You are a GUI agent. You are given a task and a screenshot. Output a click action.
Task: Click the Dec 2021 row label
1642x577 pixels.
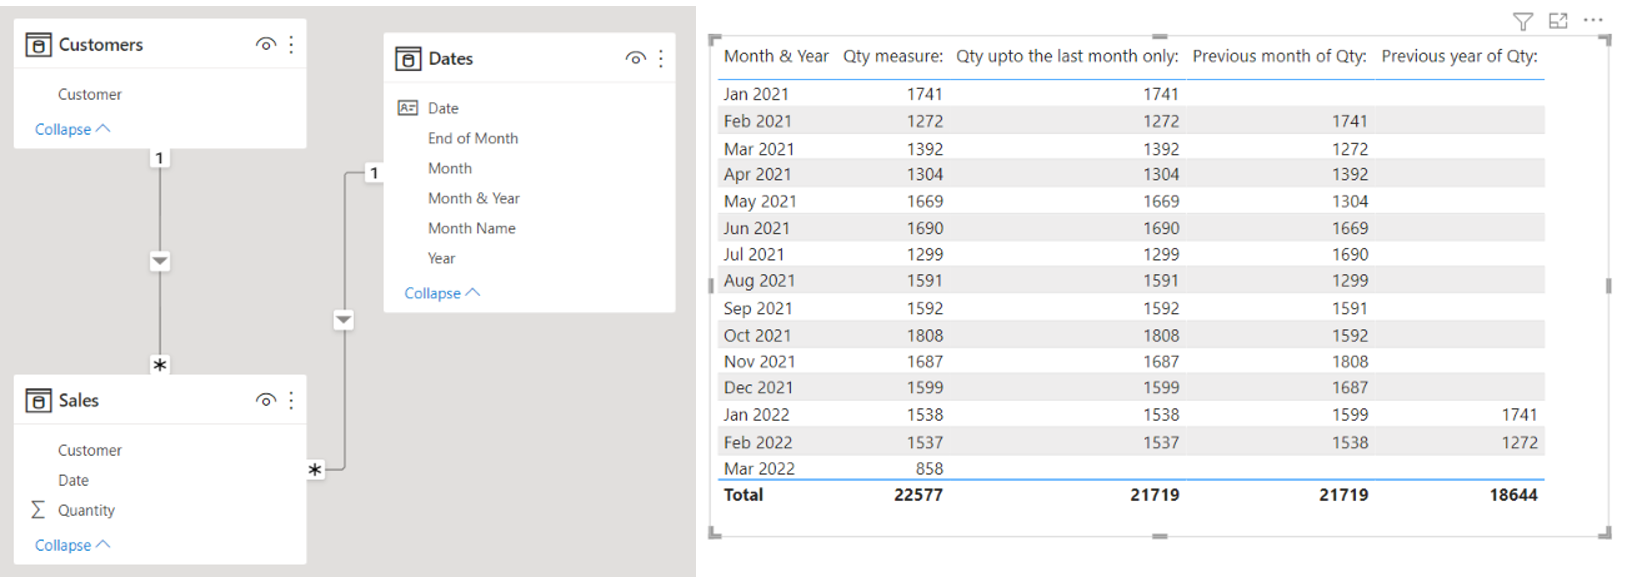pyautogui.click(x=758, y=387)
